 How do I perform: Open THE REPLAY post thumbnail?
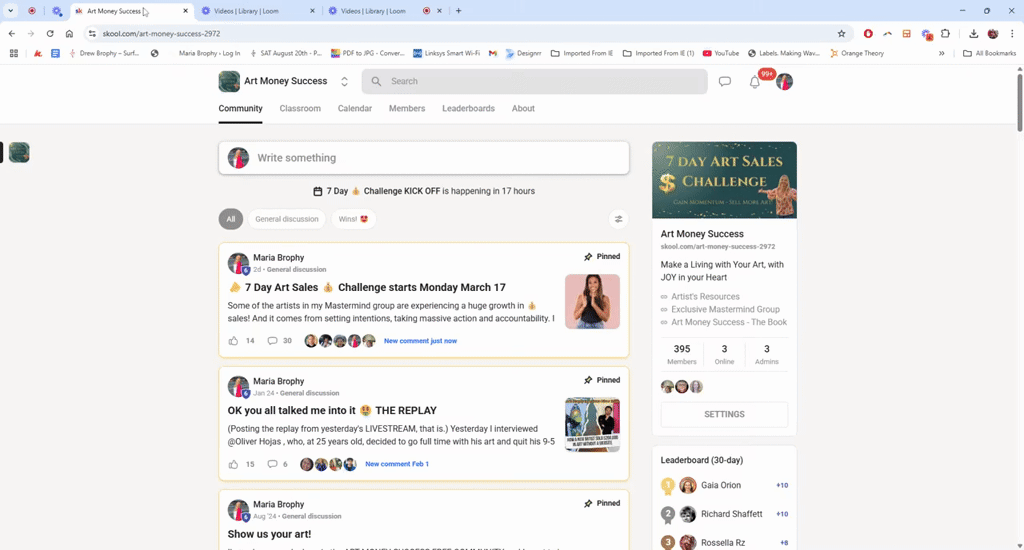(x=592, y=425)
